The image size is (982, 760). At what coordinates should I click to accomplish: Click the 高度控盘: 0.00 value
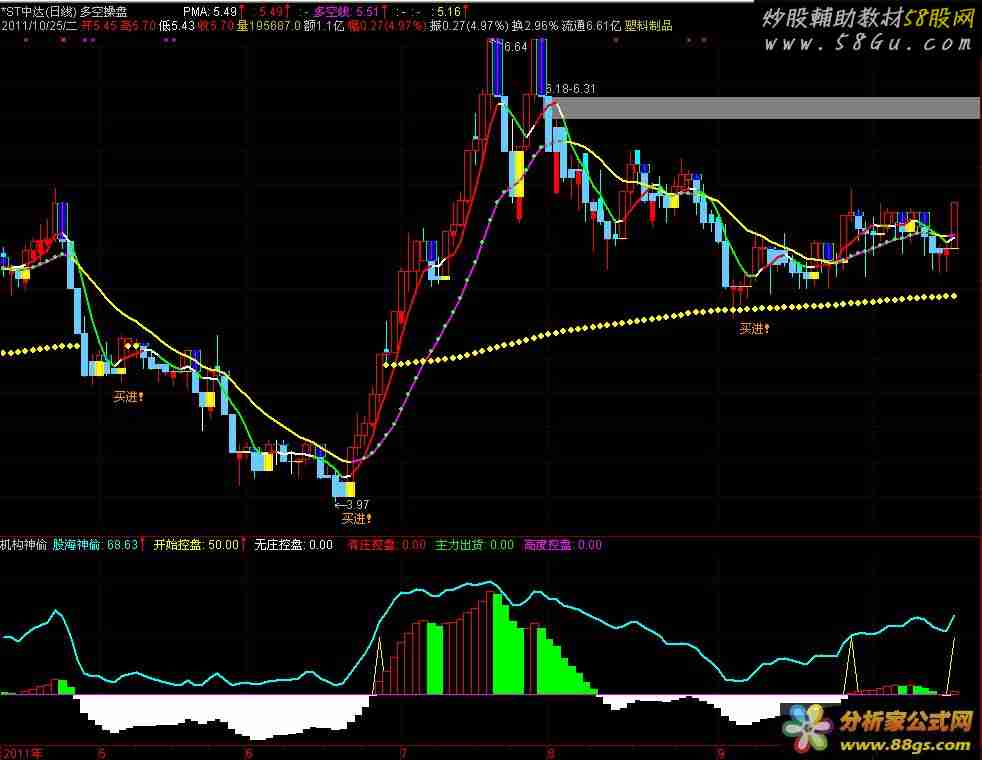[563, 545]
